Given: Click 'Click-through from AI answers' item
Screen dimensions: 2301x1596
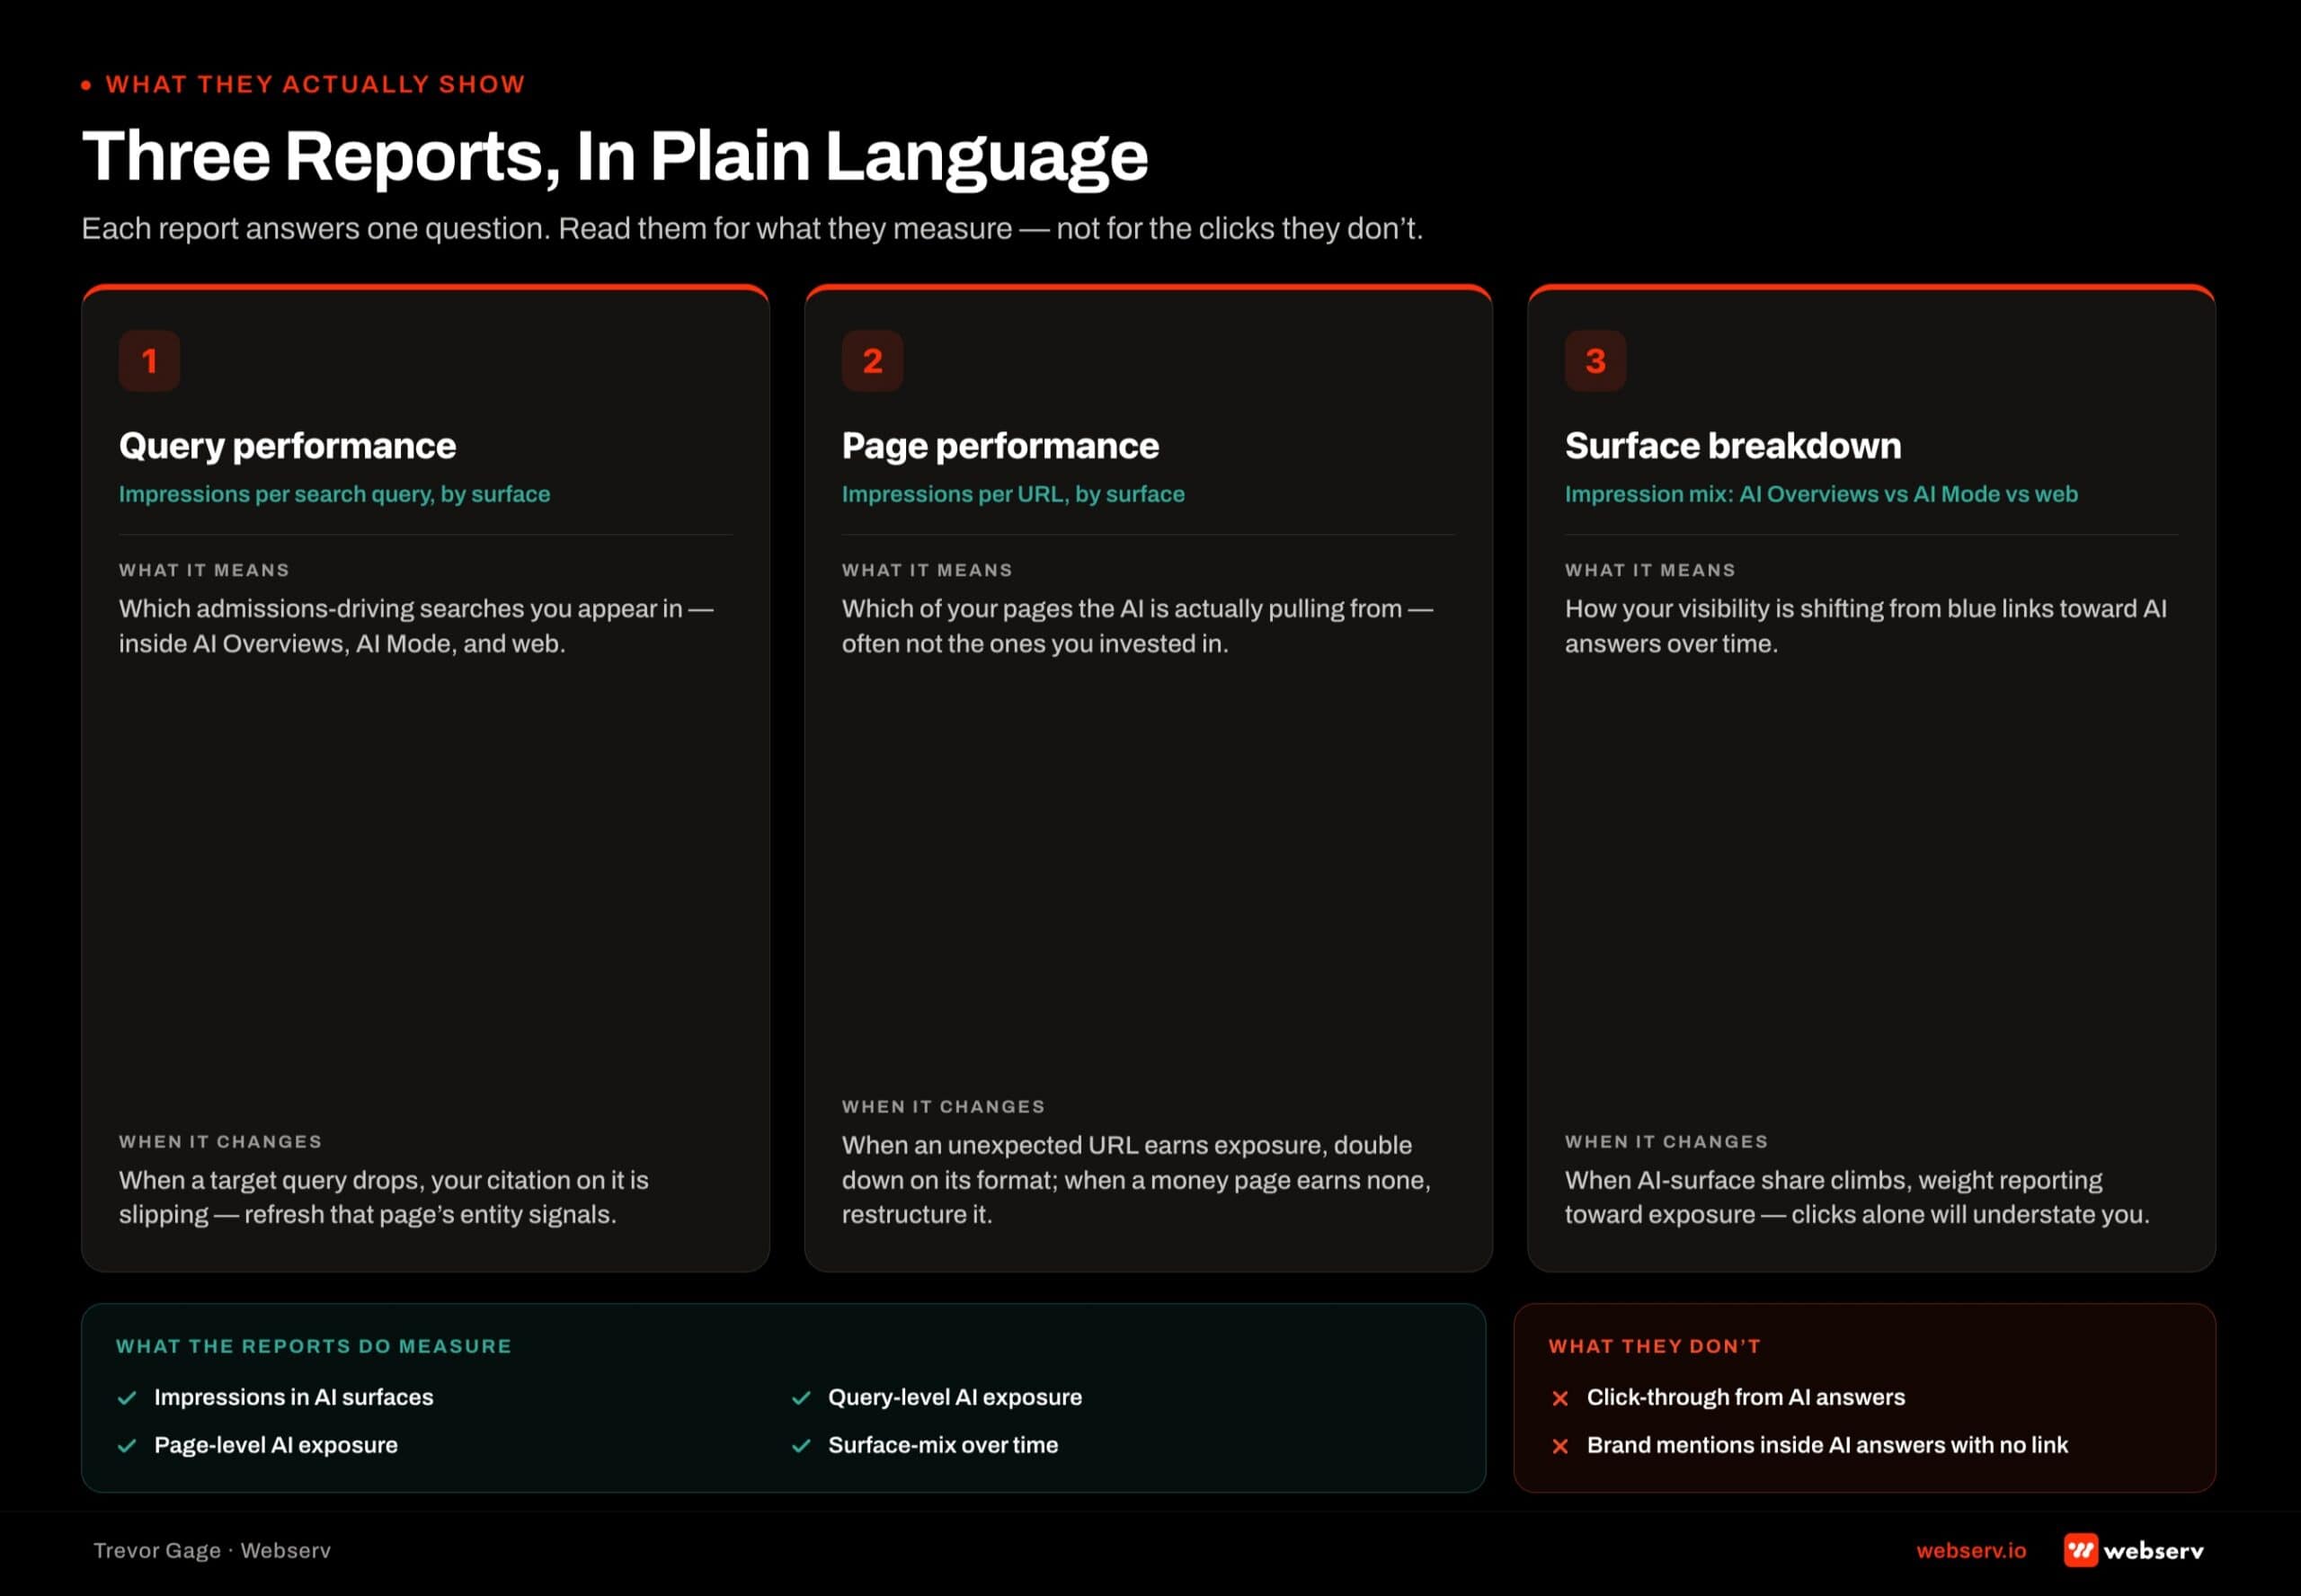Looking at the screenshot, I should pos(1746,1398).
